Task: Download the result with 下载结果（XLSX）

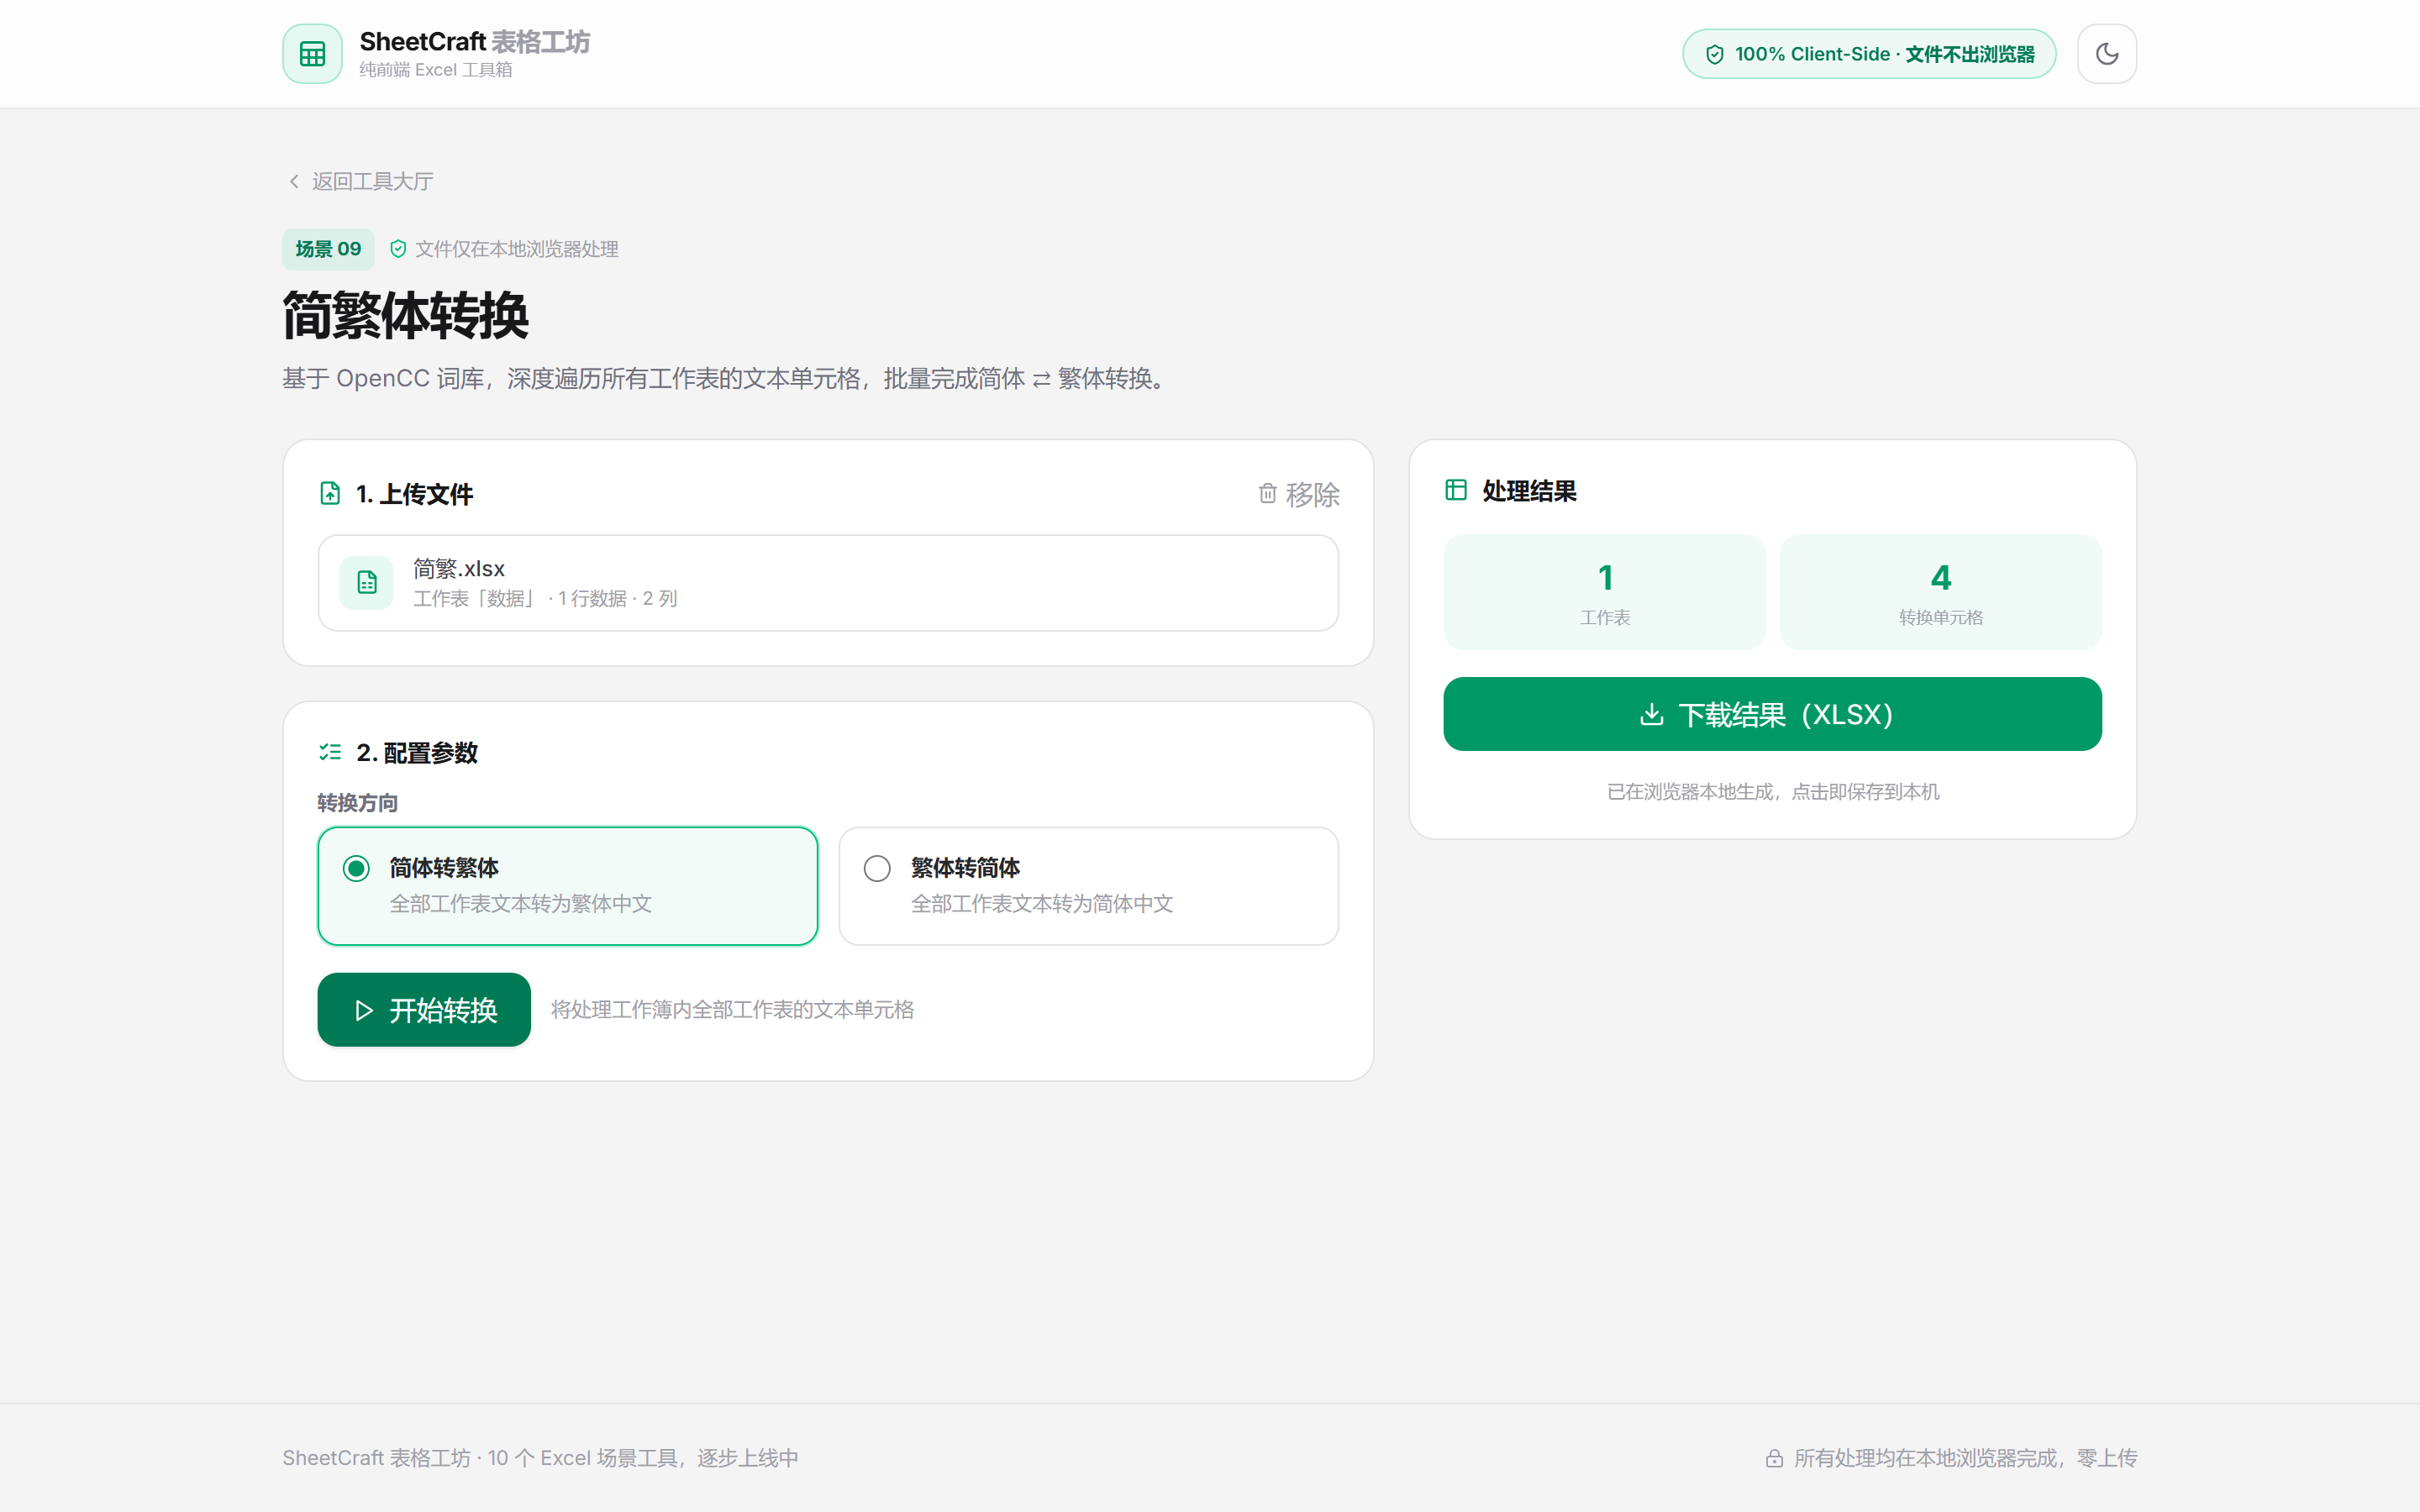Action: point(1772,714)
